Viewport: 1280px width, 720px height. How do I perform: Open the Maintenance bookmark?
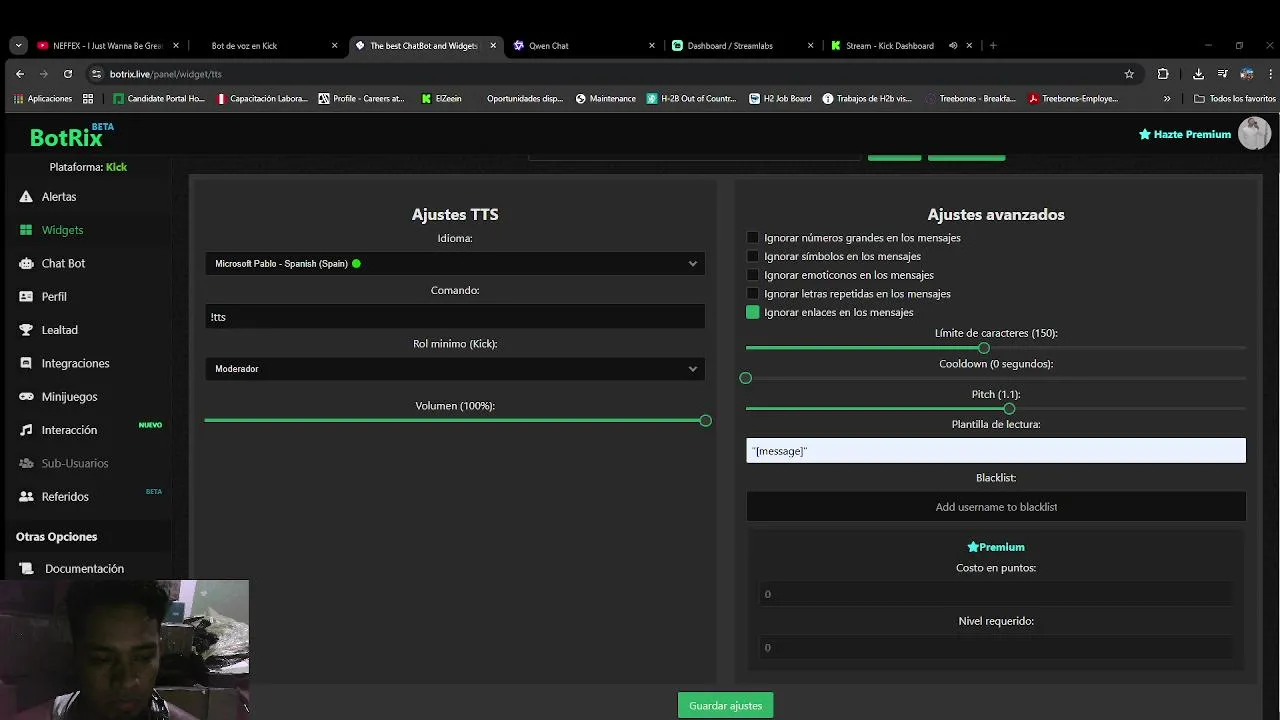(606, 99)
